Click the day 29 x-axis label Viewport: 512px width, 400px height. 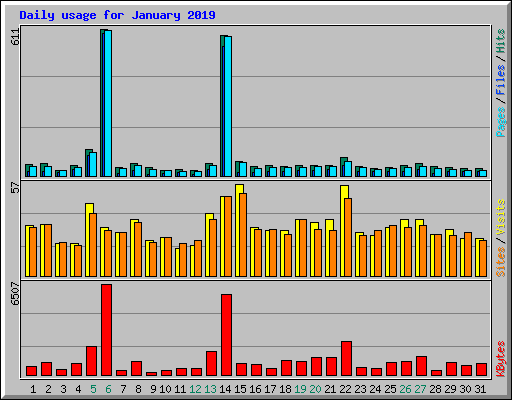[450, 389]
